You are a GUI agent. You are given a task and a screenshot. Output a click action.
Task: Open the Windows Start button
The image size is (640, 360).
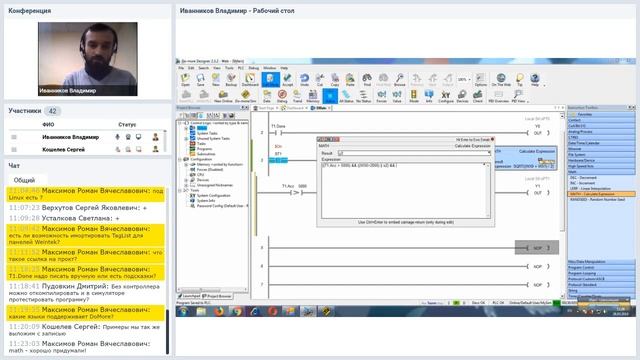pos(183,311)
